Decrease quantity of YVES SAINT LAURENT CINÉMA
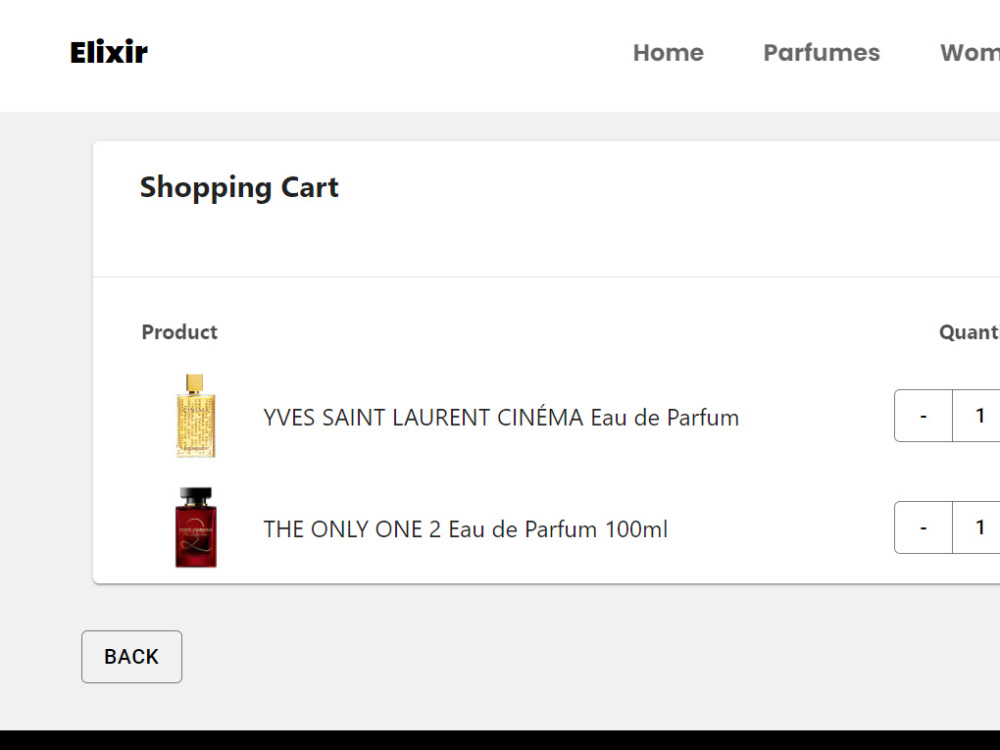 pos(923,416)
